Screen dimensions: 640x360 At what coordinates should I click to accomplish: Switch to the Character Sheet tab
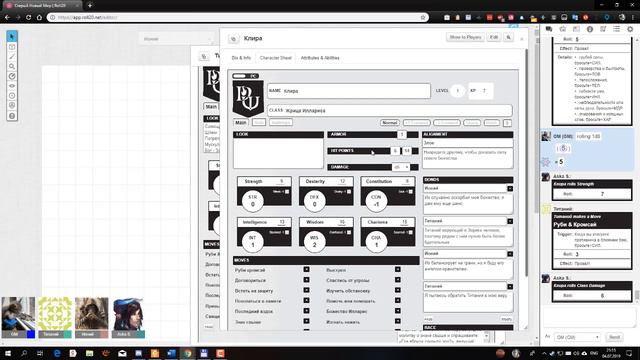tap(276, 58)
